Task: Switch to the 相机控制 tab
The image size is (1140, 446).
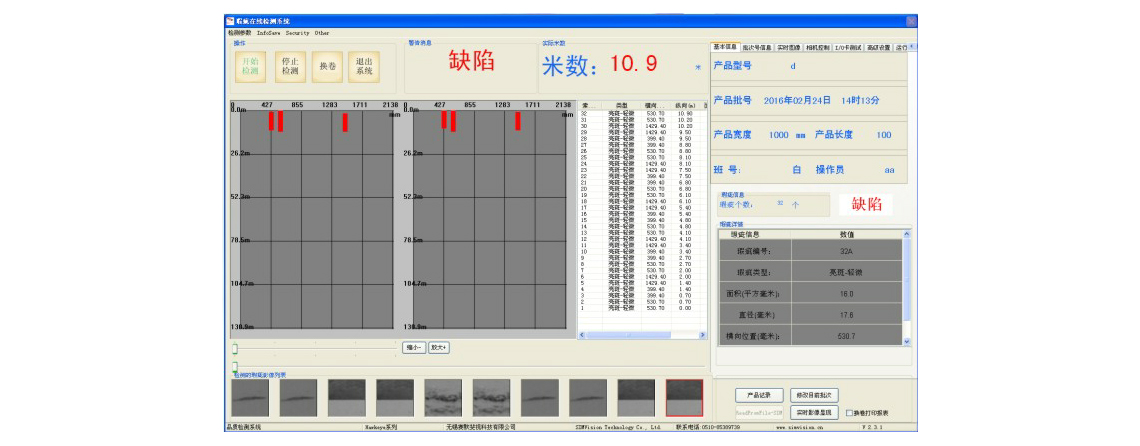Action: click(x=819, y=47)
